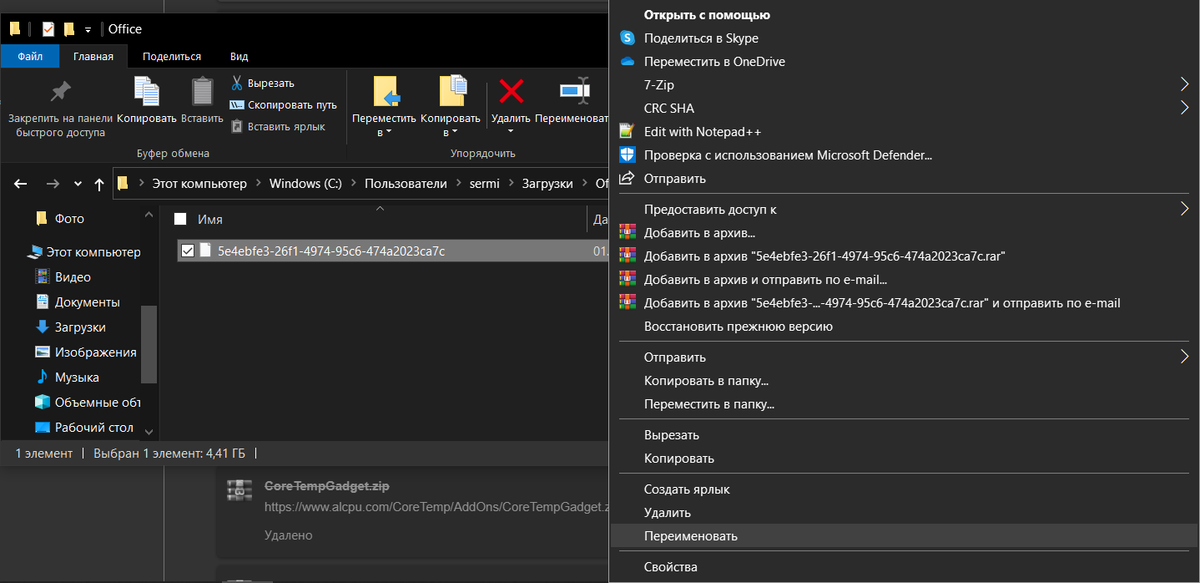
Task: Click the archive icon of CoreTempGadget.zip
Action: (237, 488)
